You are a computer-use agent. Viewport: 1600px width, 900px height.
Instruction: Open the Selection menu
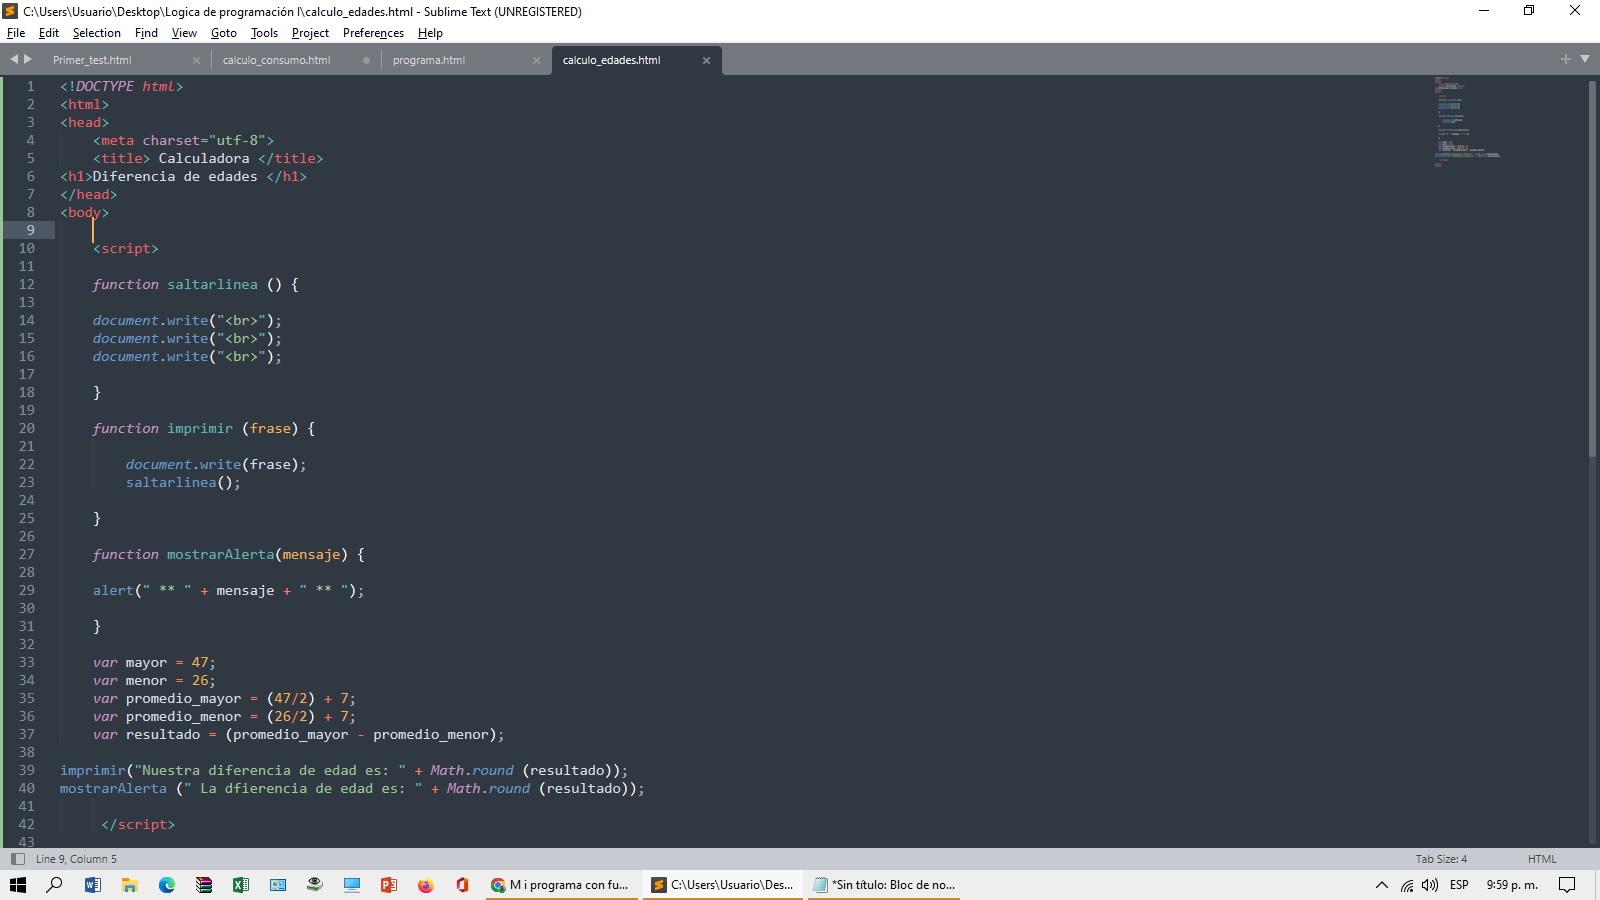click(x=96, y=33)
